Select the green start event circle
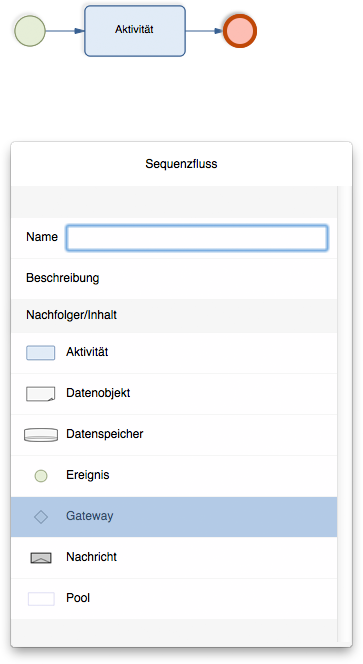This screenshot has width=363, height=664. [30, 30]
